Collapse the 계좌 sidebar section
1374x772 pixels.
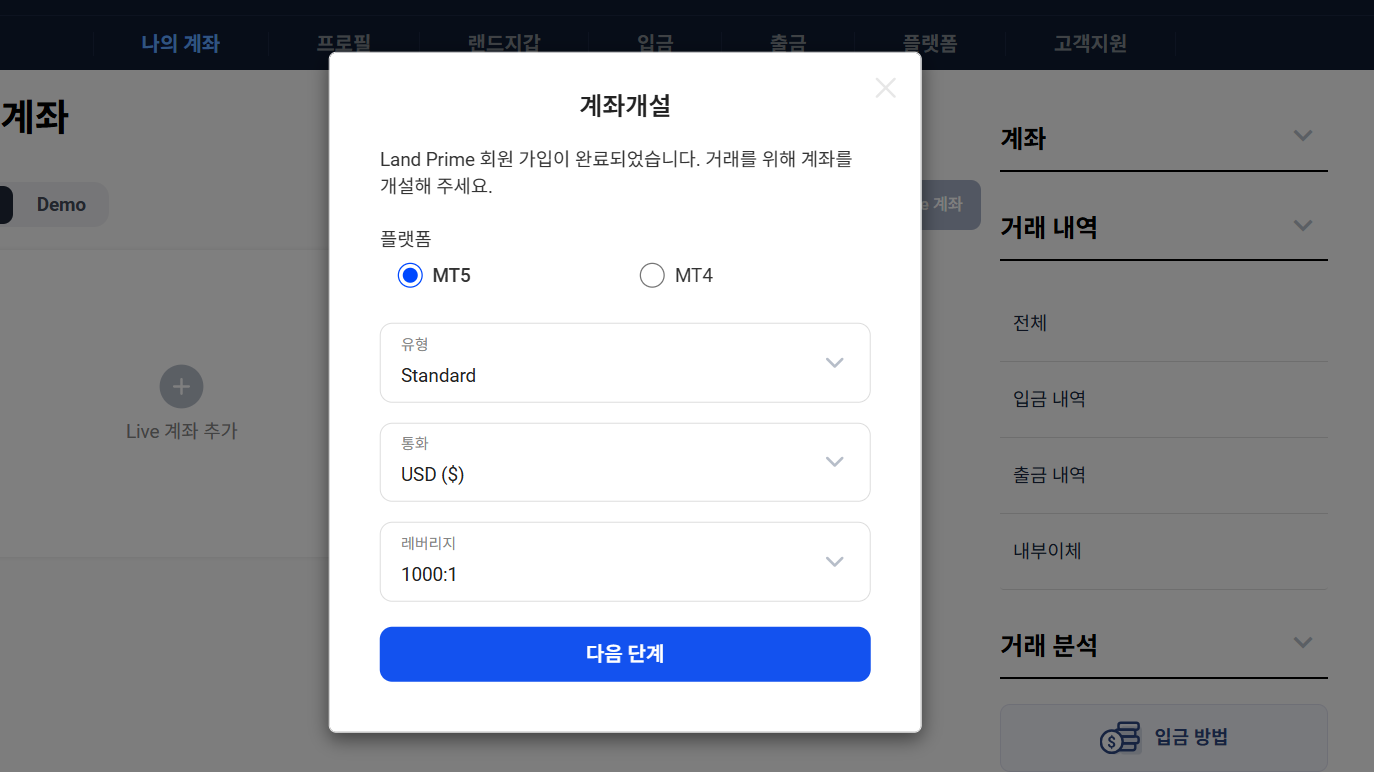[1302, 135]
